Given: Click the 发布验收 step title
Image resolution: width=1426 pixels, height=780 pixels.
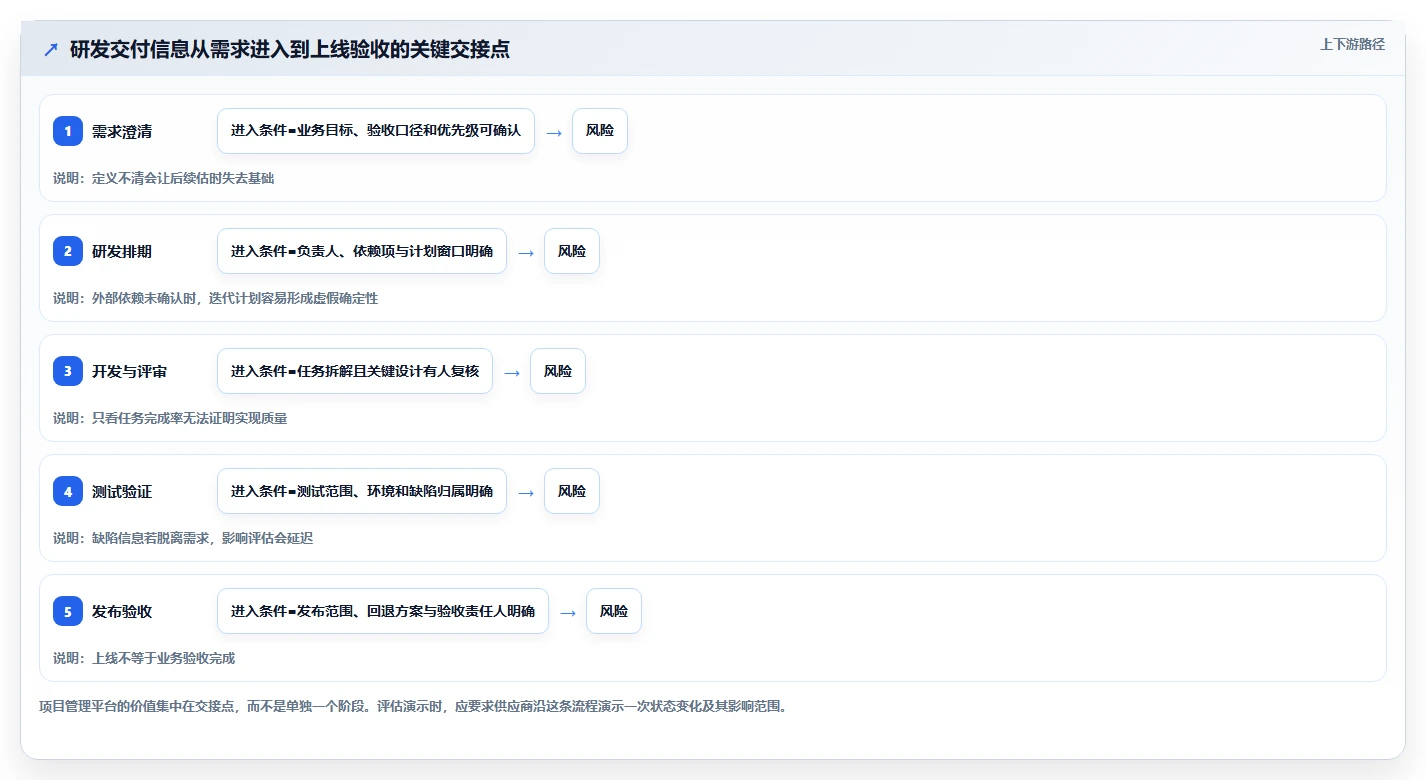Looking at the screenshot, I should click(x=122, y=611).
